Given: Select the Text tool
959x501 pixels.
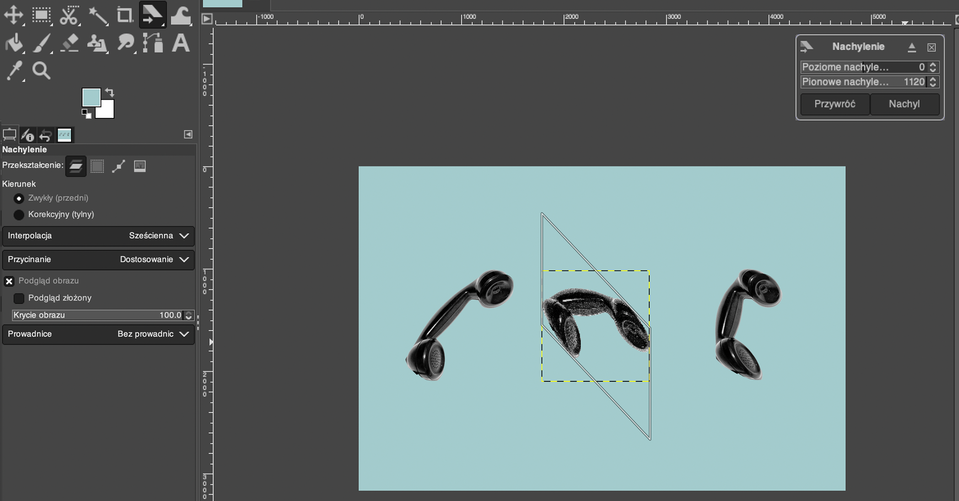Looking at the screenshot, I should pos(181,43).
